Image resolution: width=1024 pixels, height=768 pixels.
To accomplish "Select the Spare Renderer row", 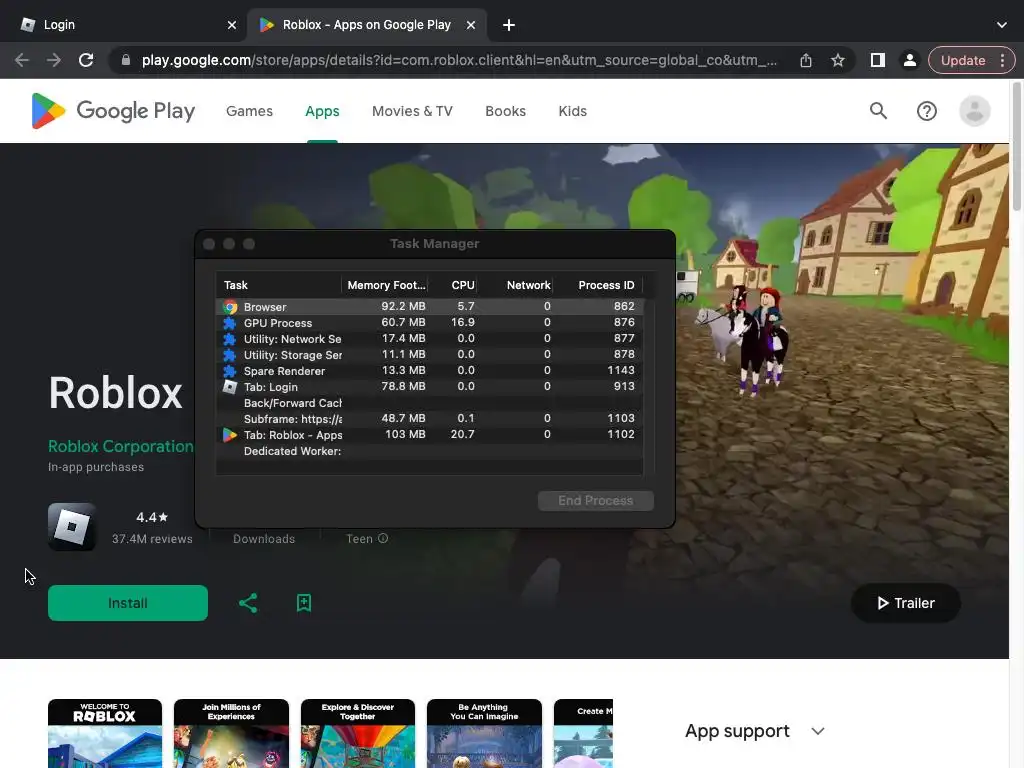I will click(430, 370).
